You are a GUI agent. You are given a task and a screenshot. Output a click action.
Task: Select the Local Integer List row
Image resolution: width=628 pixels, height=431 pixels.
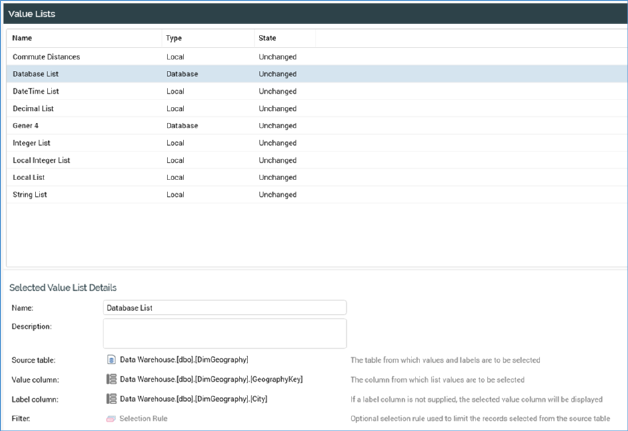click(x=316, y=160)
